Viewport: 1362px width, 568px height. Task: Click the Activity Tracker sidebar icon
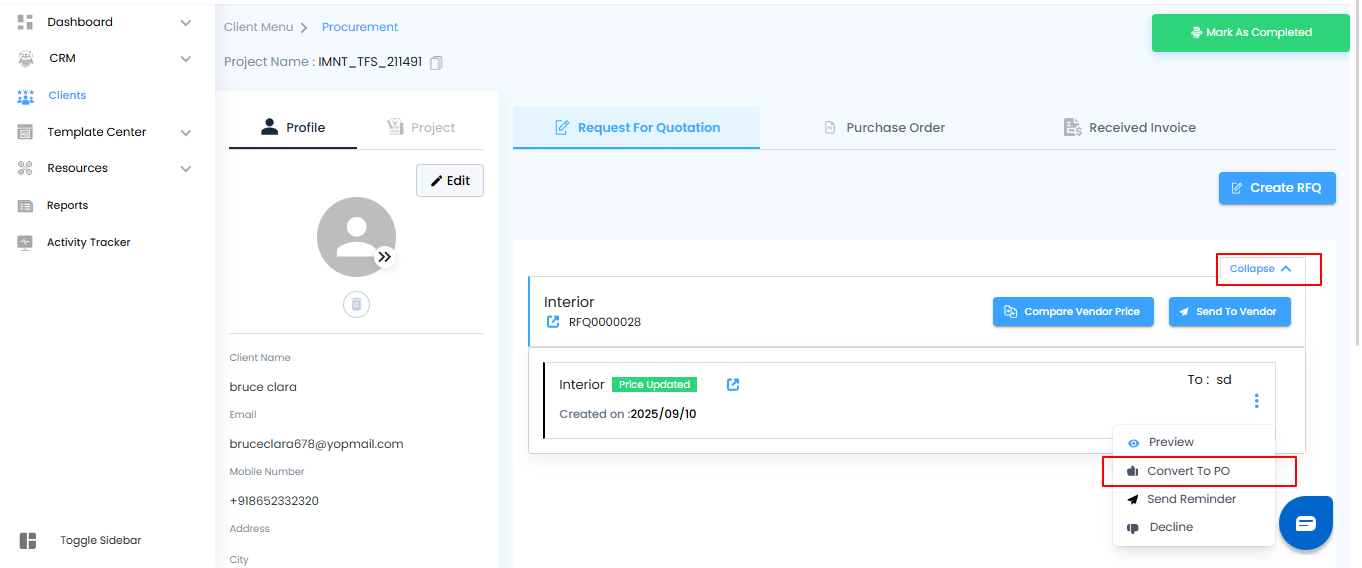26,242
